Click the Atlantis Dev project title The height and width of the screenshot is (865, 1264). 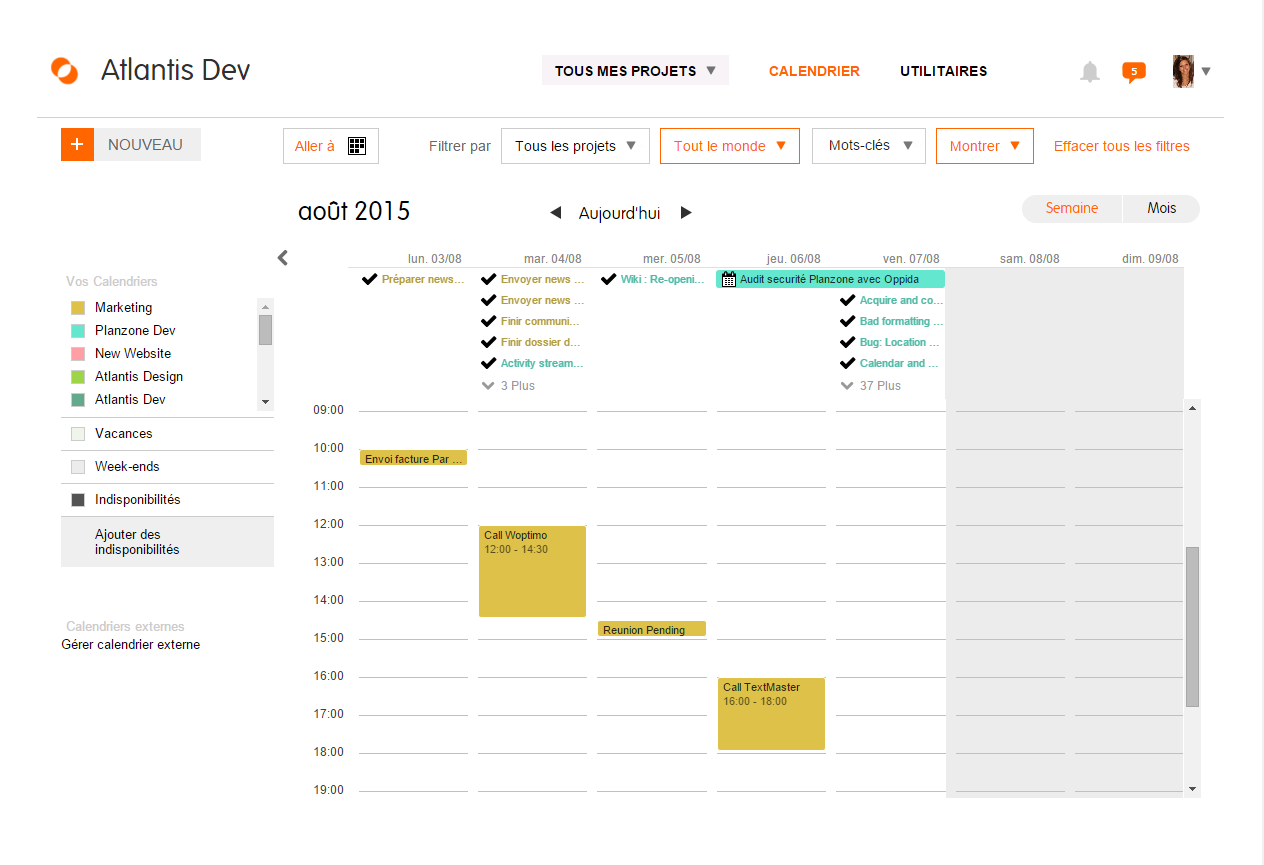(175, 70)
